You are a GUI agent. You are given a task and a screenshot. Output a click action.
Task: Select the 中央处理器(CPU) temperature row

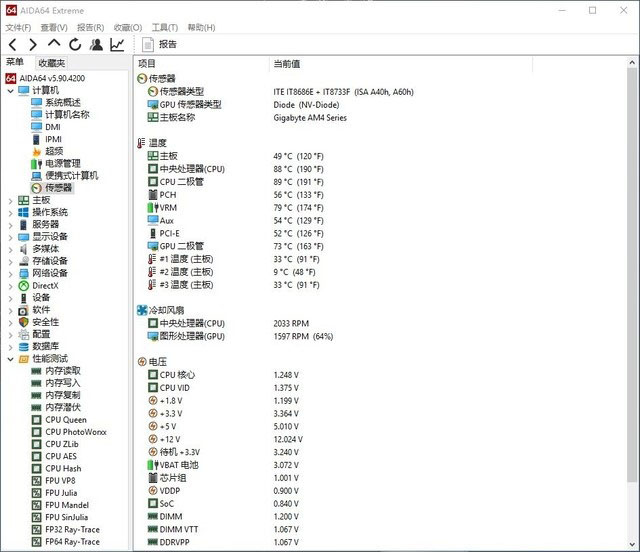[x=235, y=169]
